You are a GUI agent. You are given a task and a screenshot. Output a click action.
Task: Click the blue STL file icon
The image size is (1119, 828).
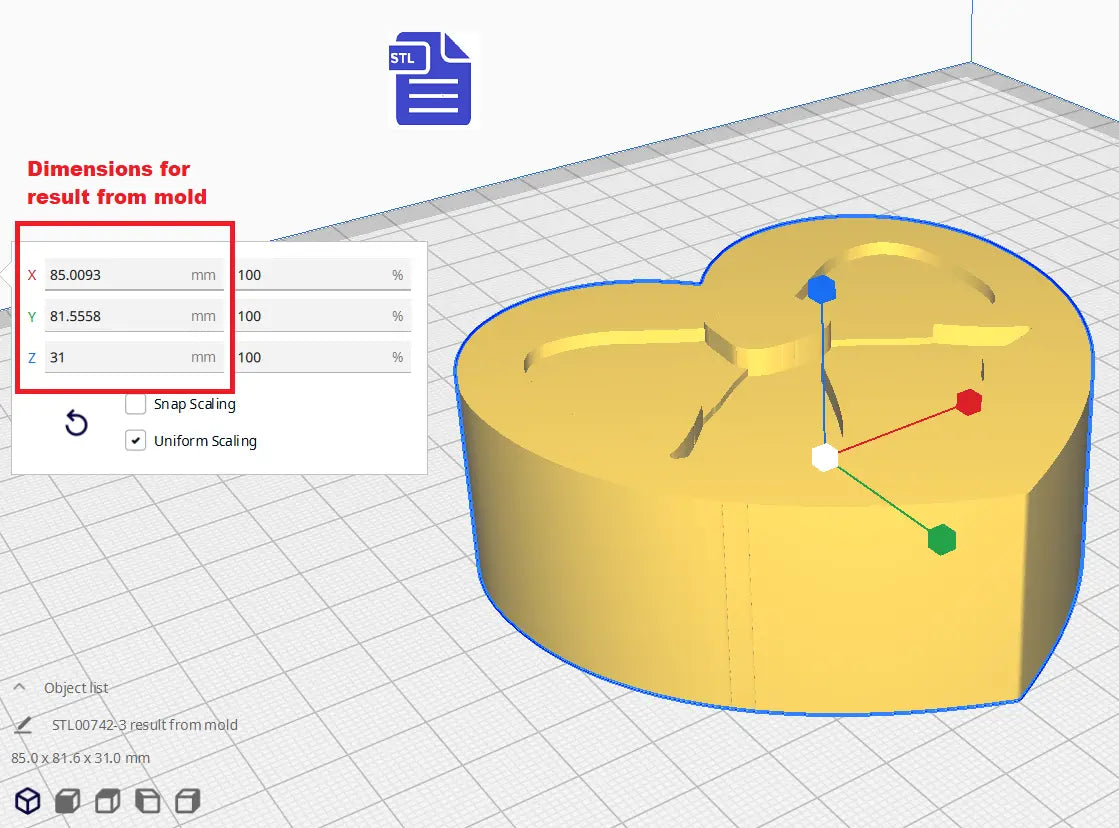click(x=431, y=79)
